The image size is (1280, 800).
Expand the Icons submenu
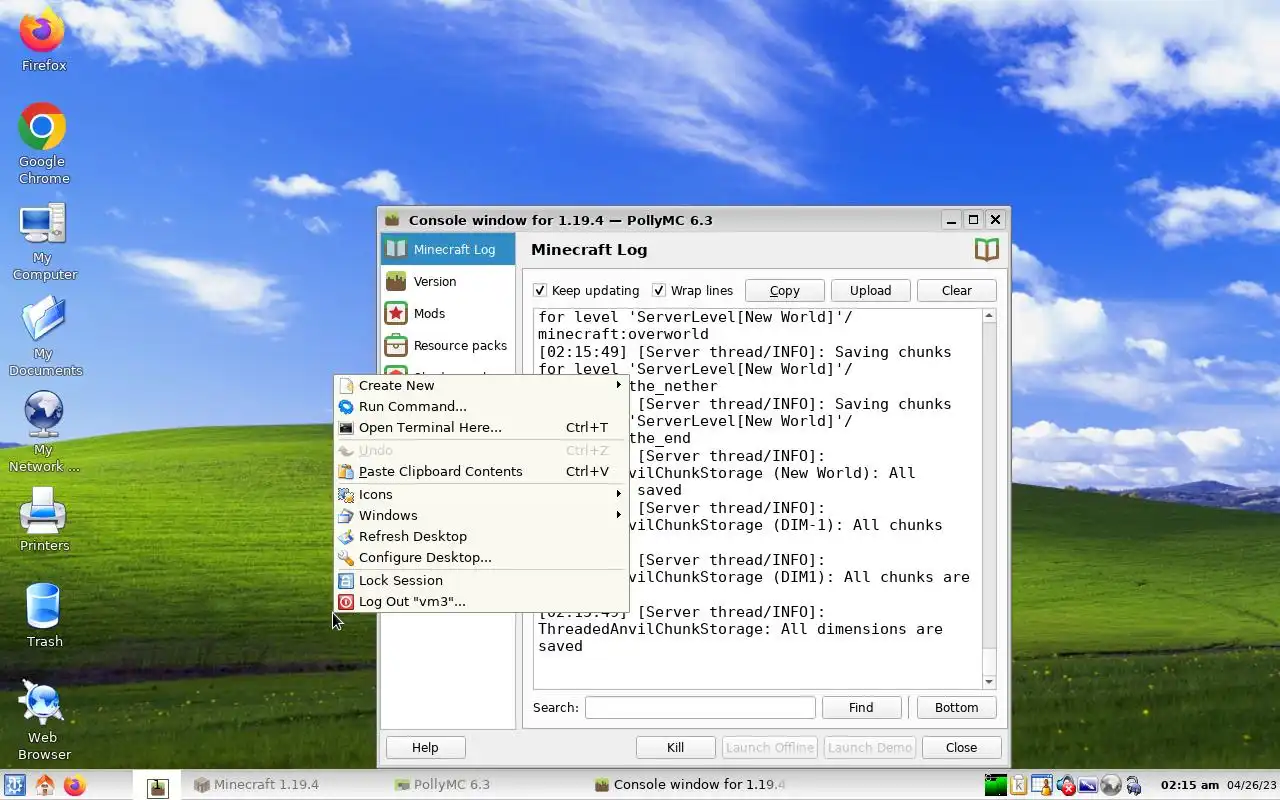481,494
